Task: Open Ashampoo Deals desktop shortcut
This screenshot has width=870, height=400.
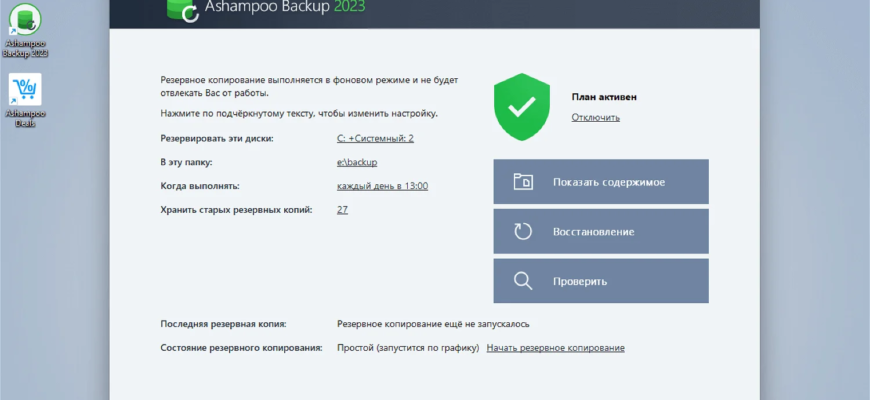Action: click(25, 100)
